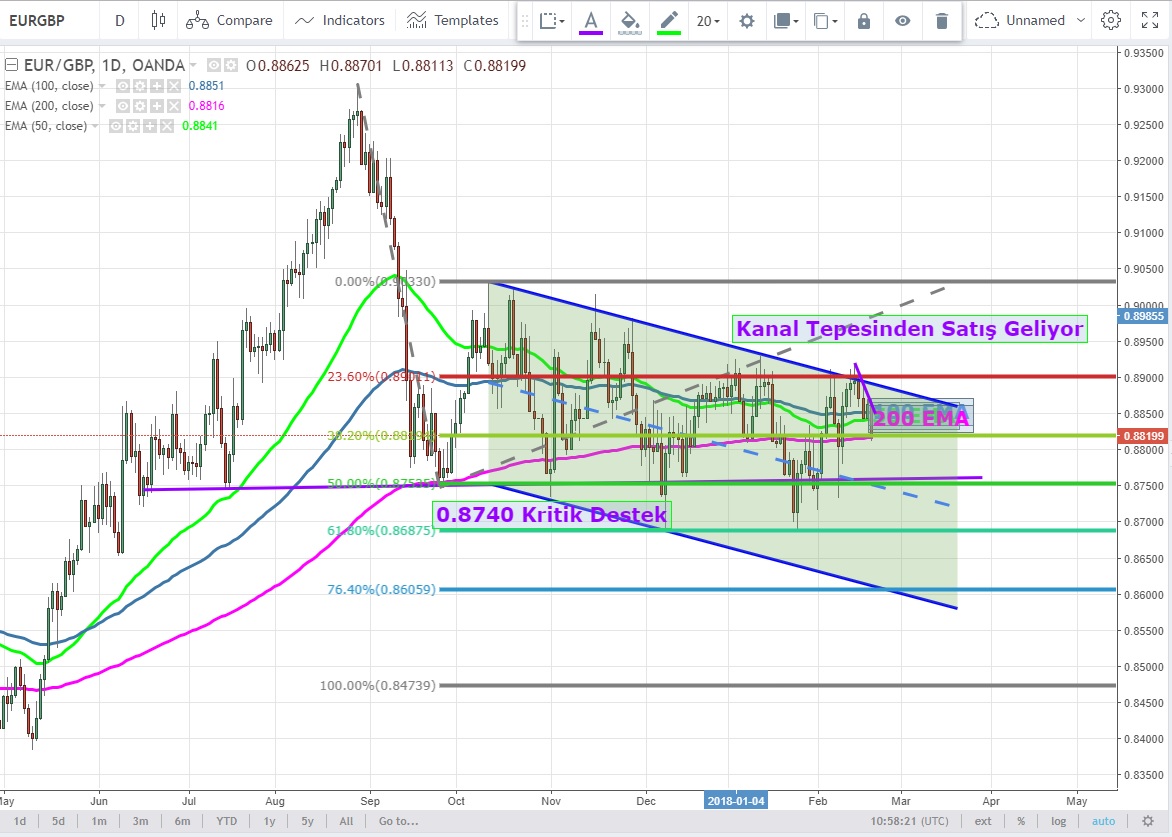Click the 0.88199 current price label on scale
This screenshot has width=1172, height=837.
(x=1143, y=436)
